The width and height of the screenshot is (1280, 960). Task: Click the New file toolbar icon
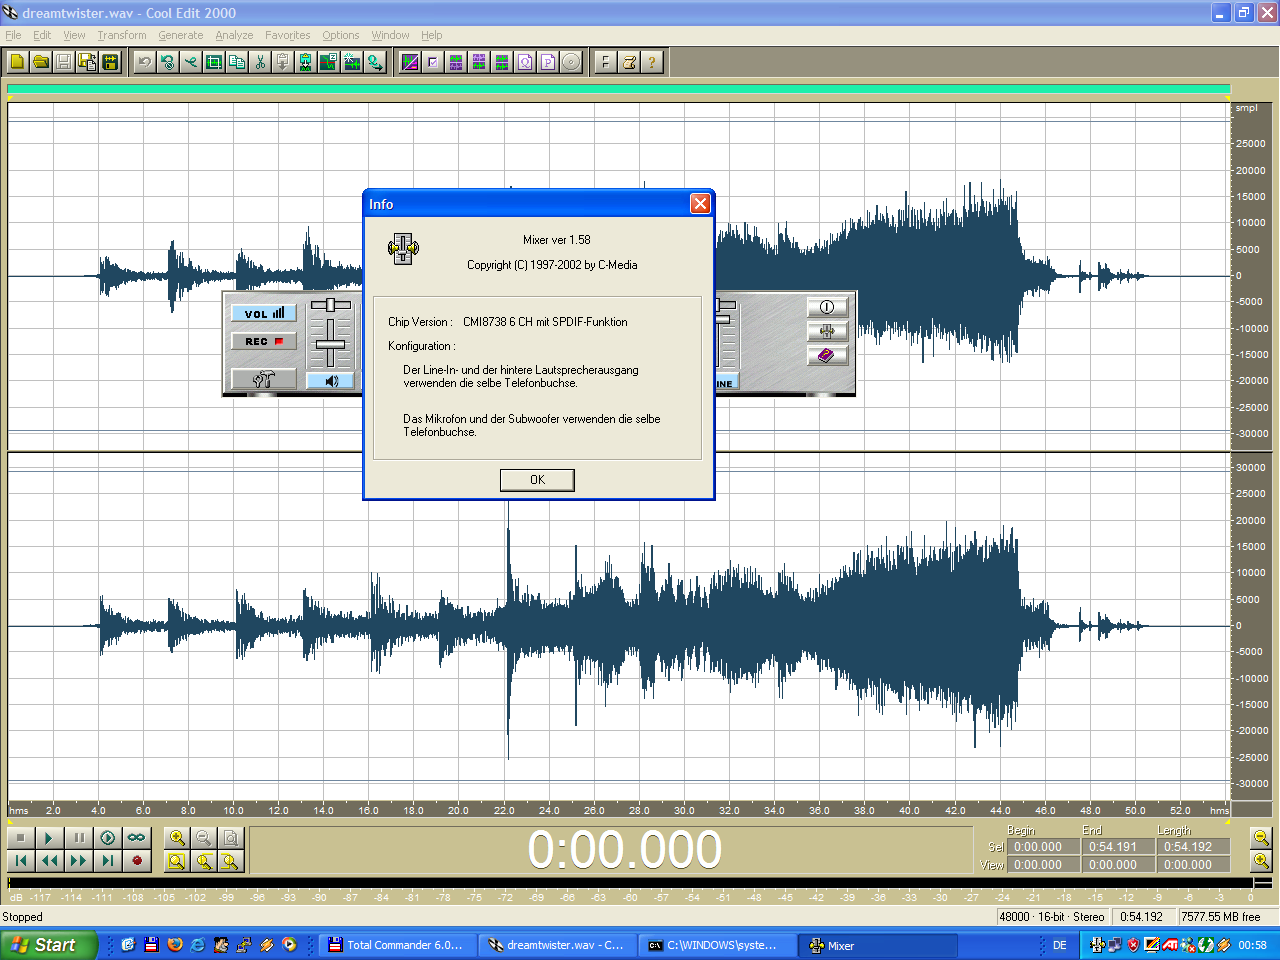pos(17,62)
